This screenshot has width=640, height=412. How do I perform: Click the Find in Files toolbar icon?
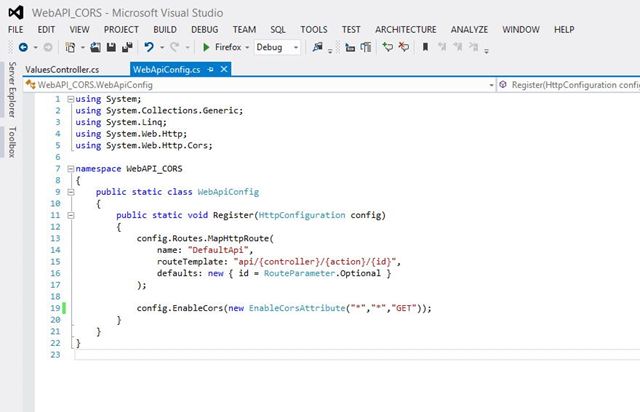click(x=318, y=47)
